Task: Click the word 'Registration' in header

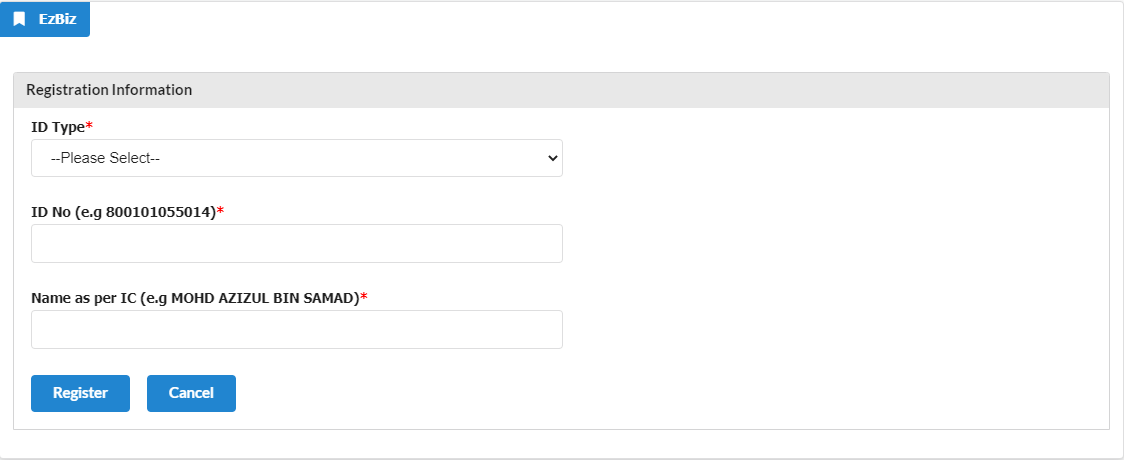Action: [67, 90]
